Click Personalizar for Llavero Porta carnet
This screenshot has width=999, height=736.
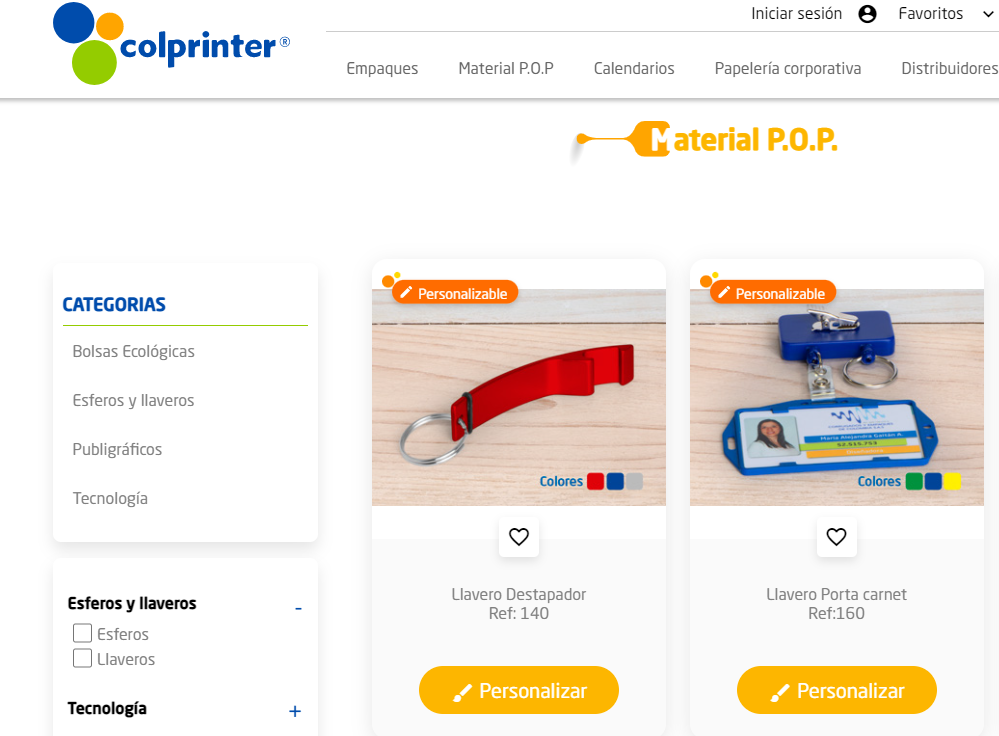(x=837, y=690)
